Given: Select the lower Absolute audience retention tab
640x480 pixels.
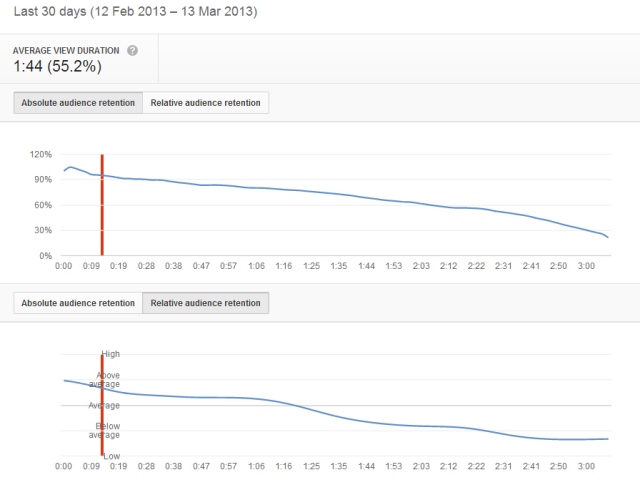Looking at the screenshot, I should click(78, 302).
